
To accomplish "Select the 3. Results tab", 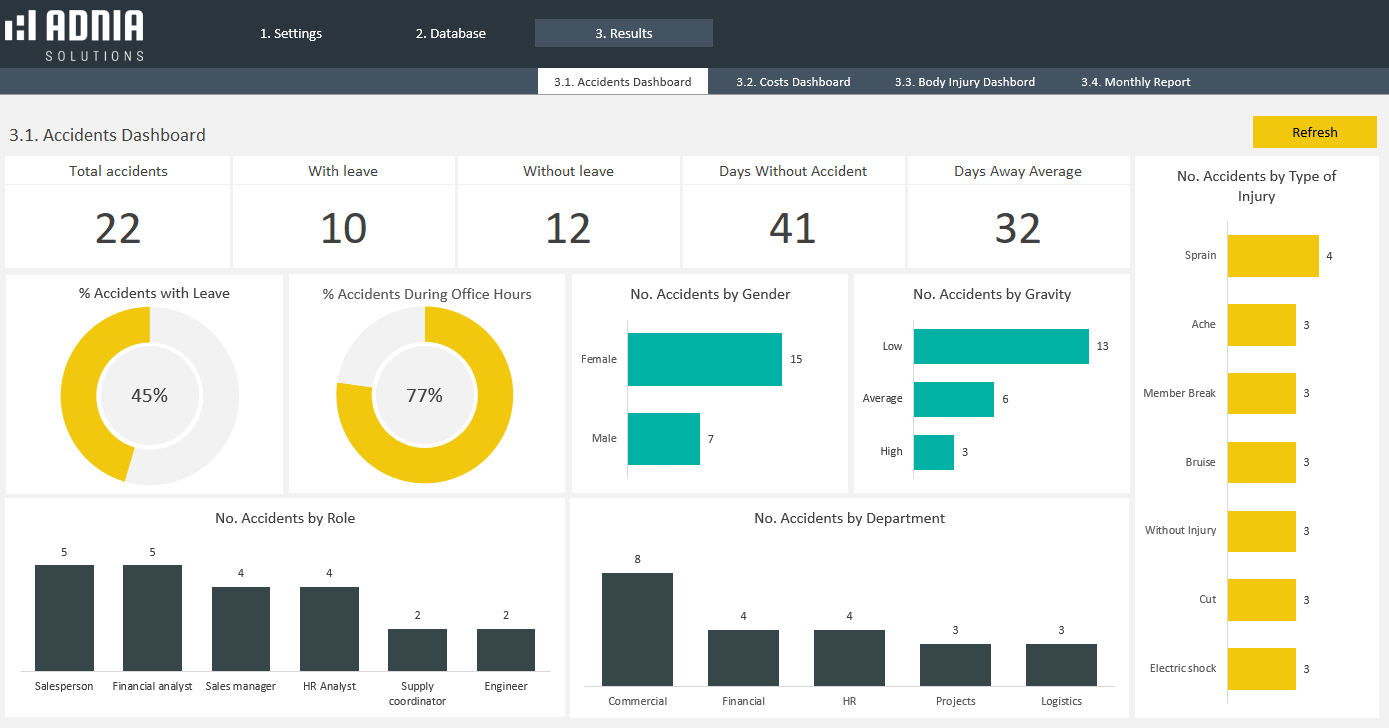I will pyautogui.click(x=623, y=33).
